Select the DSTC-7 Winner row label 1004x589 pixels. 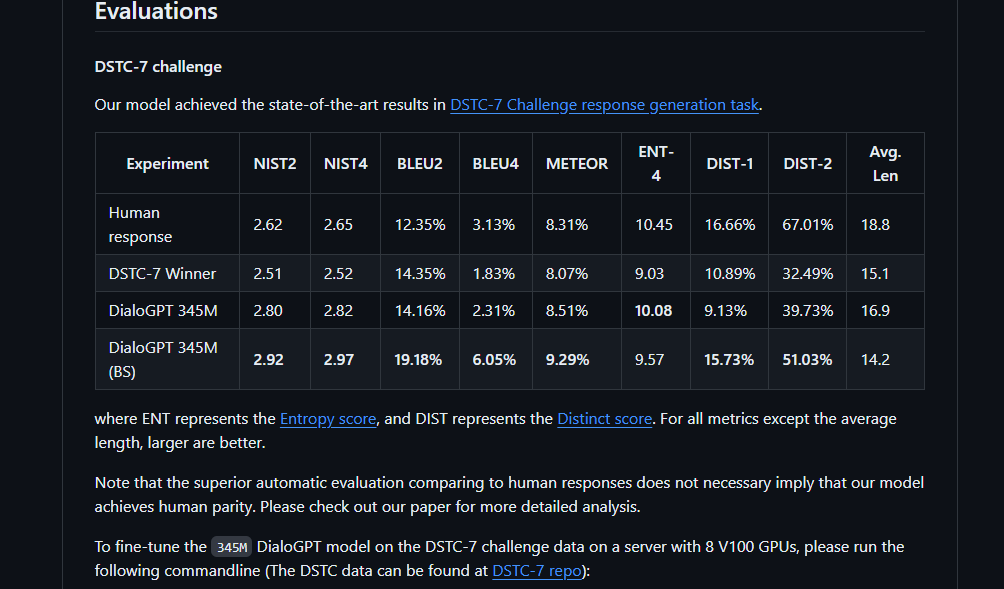point(162,274)
